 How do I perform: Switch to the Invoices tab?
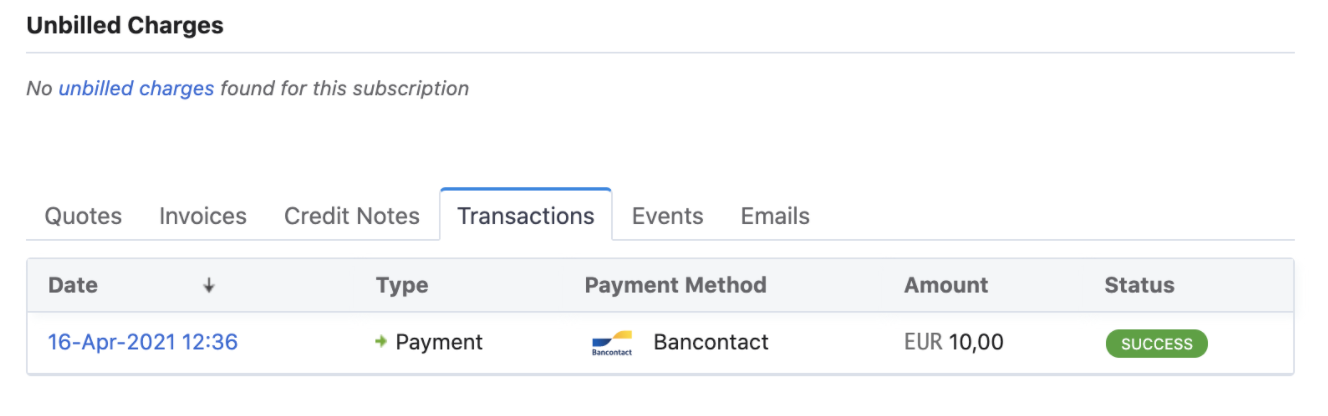[x=203, y=216]
